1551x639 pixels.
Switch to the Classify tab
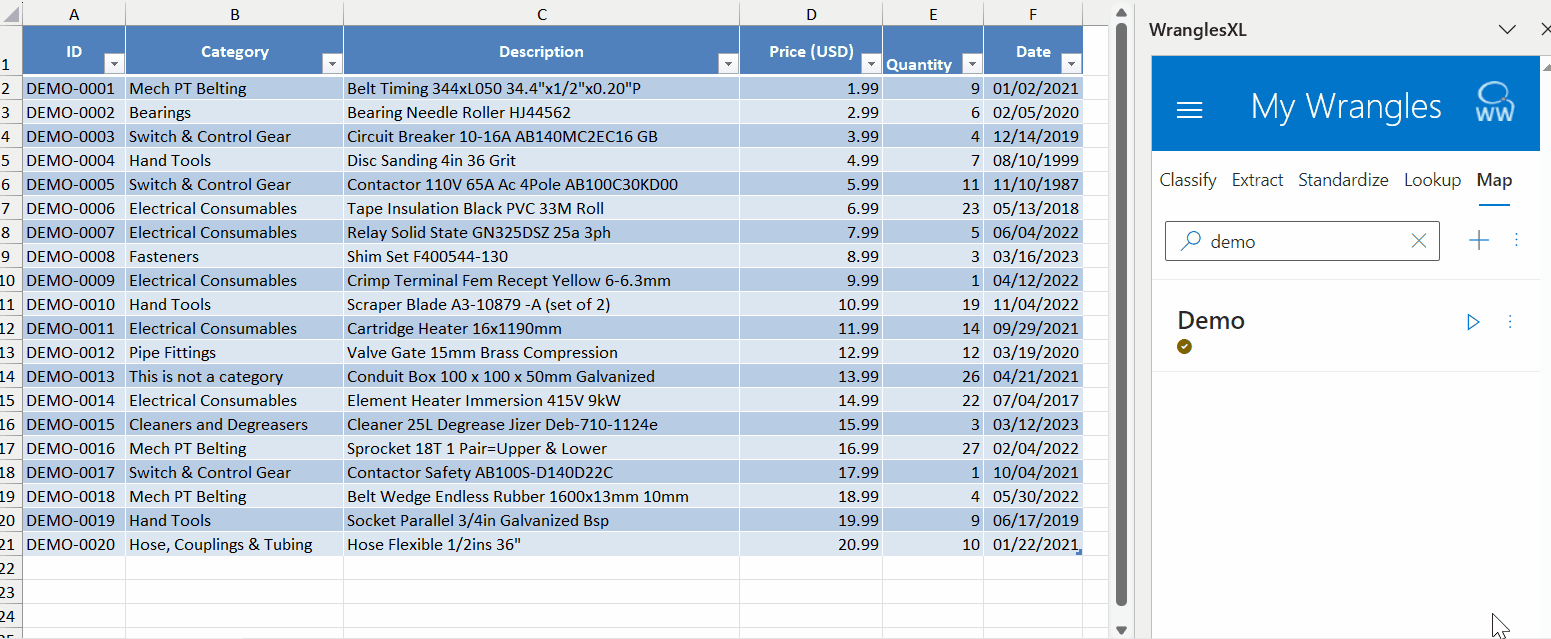point(1187,180)
